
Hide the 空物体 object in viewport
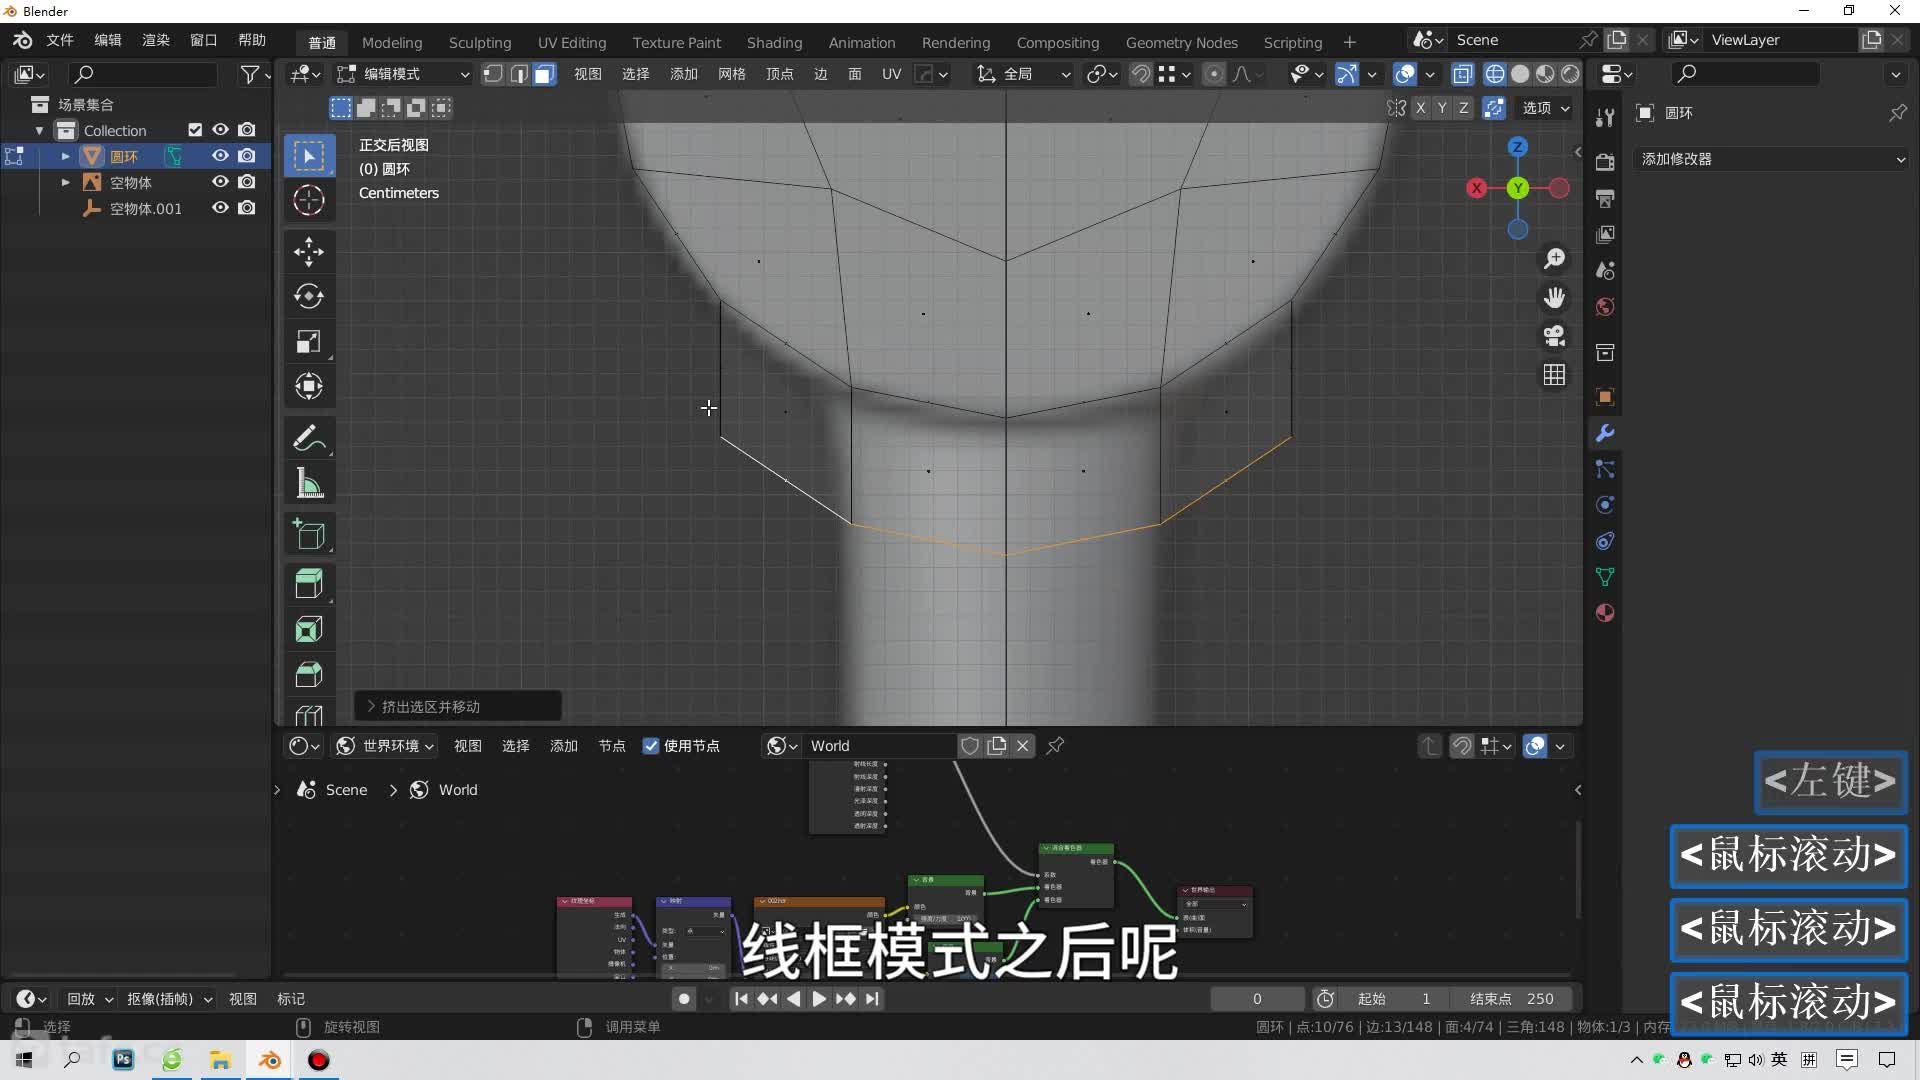click(x=220, y=182)
